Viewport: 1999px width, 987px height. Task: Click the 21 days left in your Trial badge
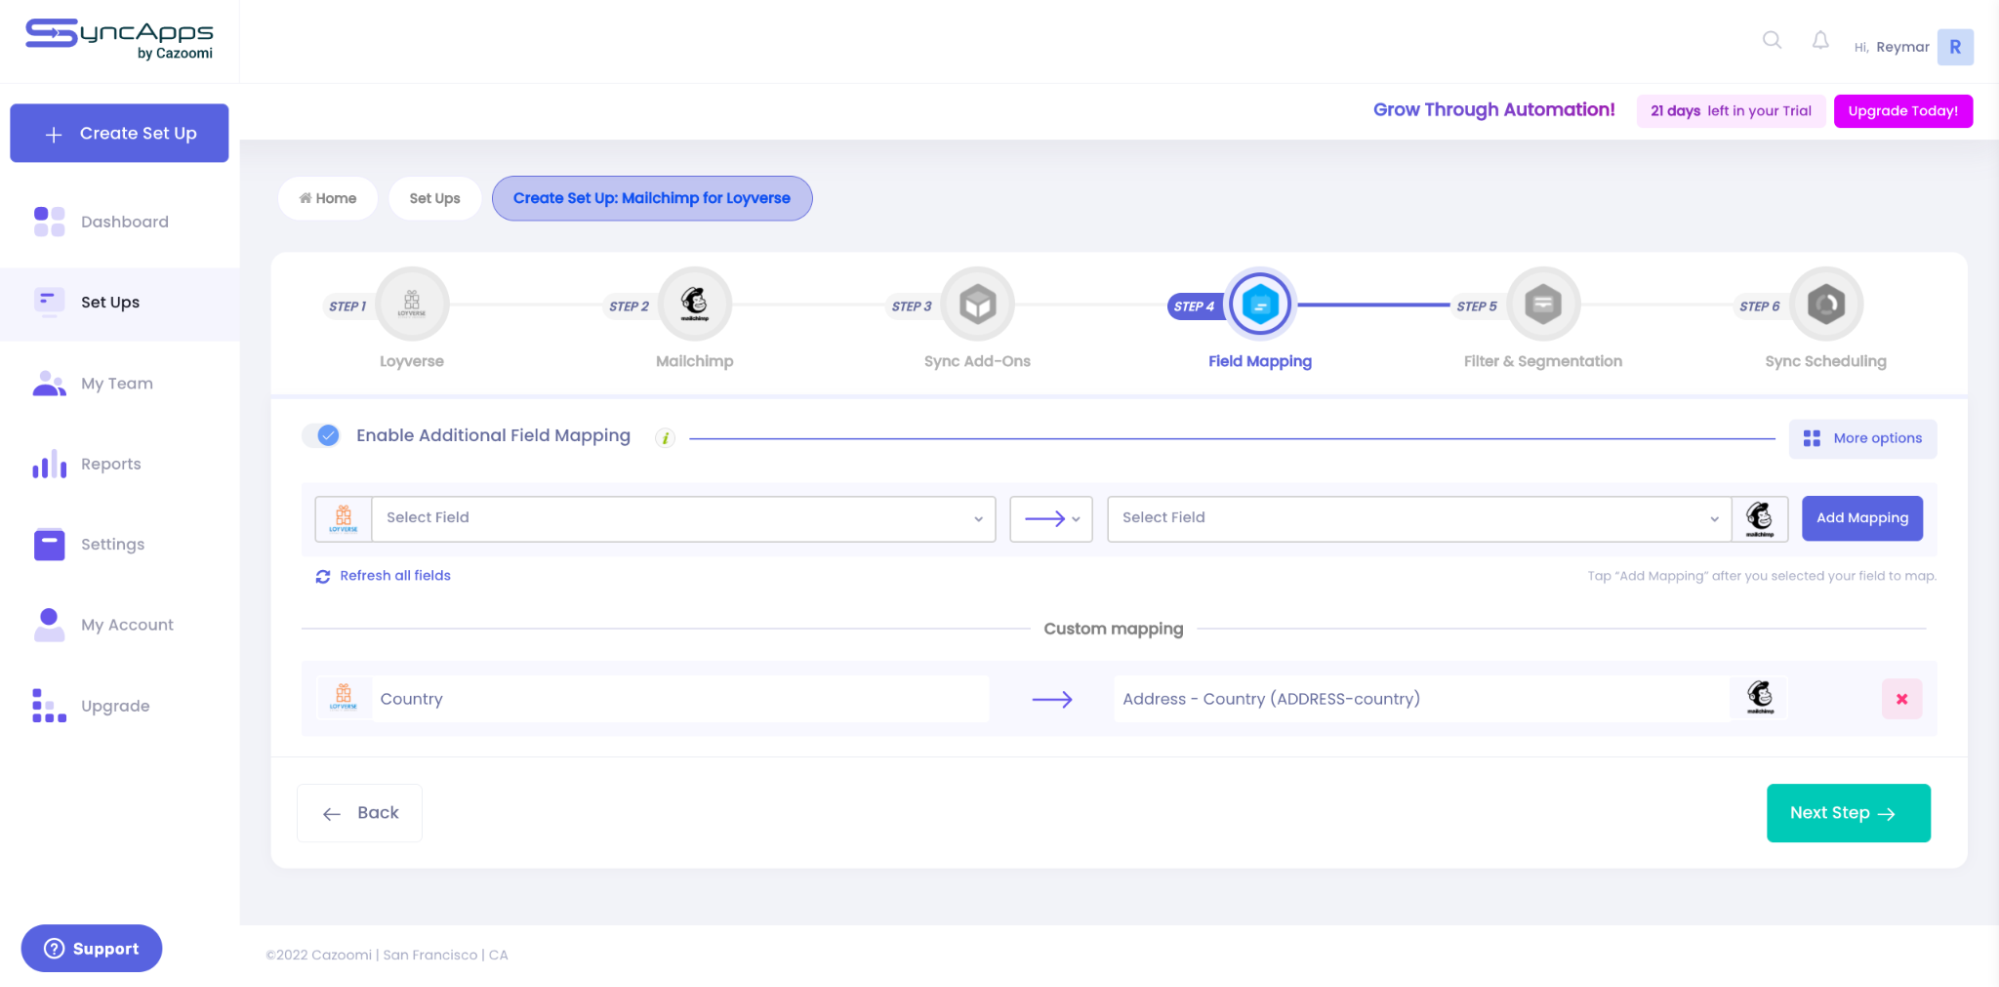[x=1730, y=111]
